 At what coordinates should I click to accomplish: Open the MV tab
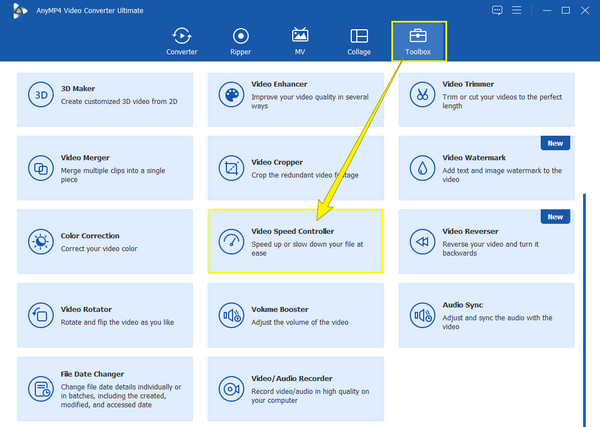tap(300, 41)
